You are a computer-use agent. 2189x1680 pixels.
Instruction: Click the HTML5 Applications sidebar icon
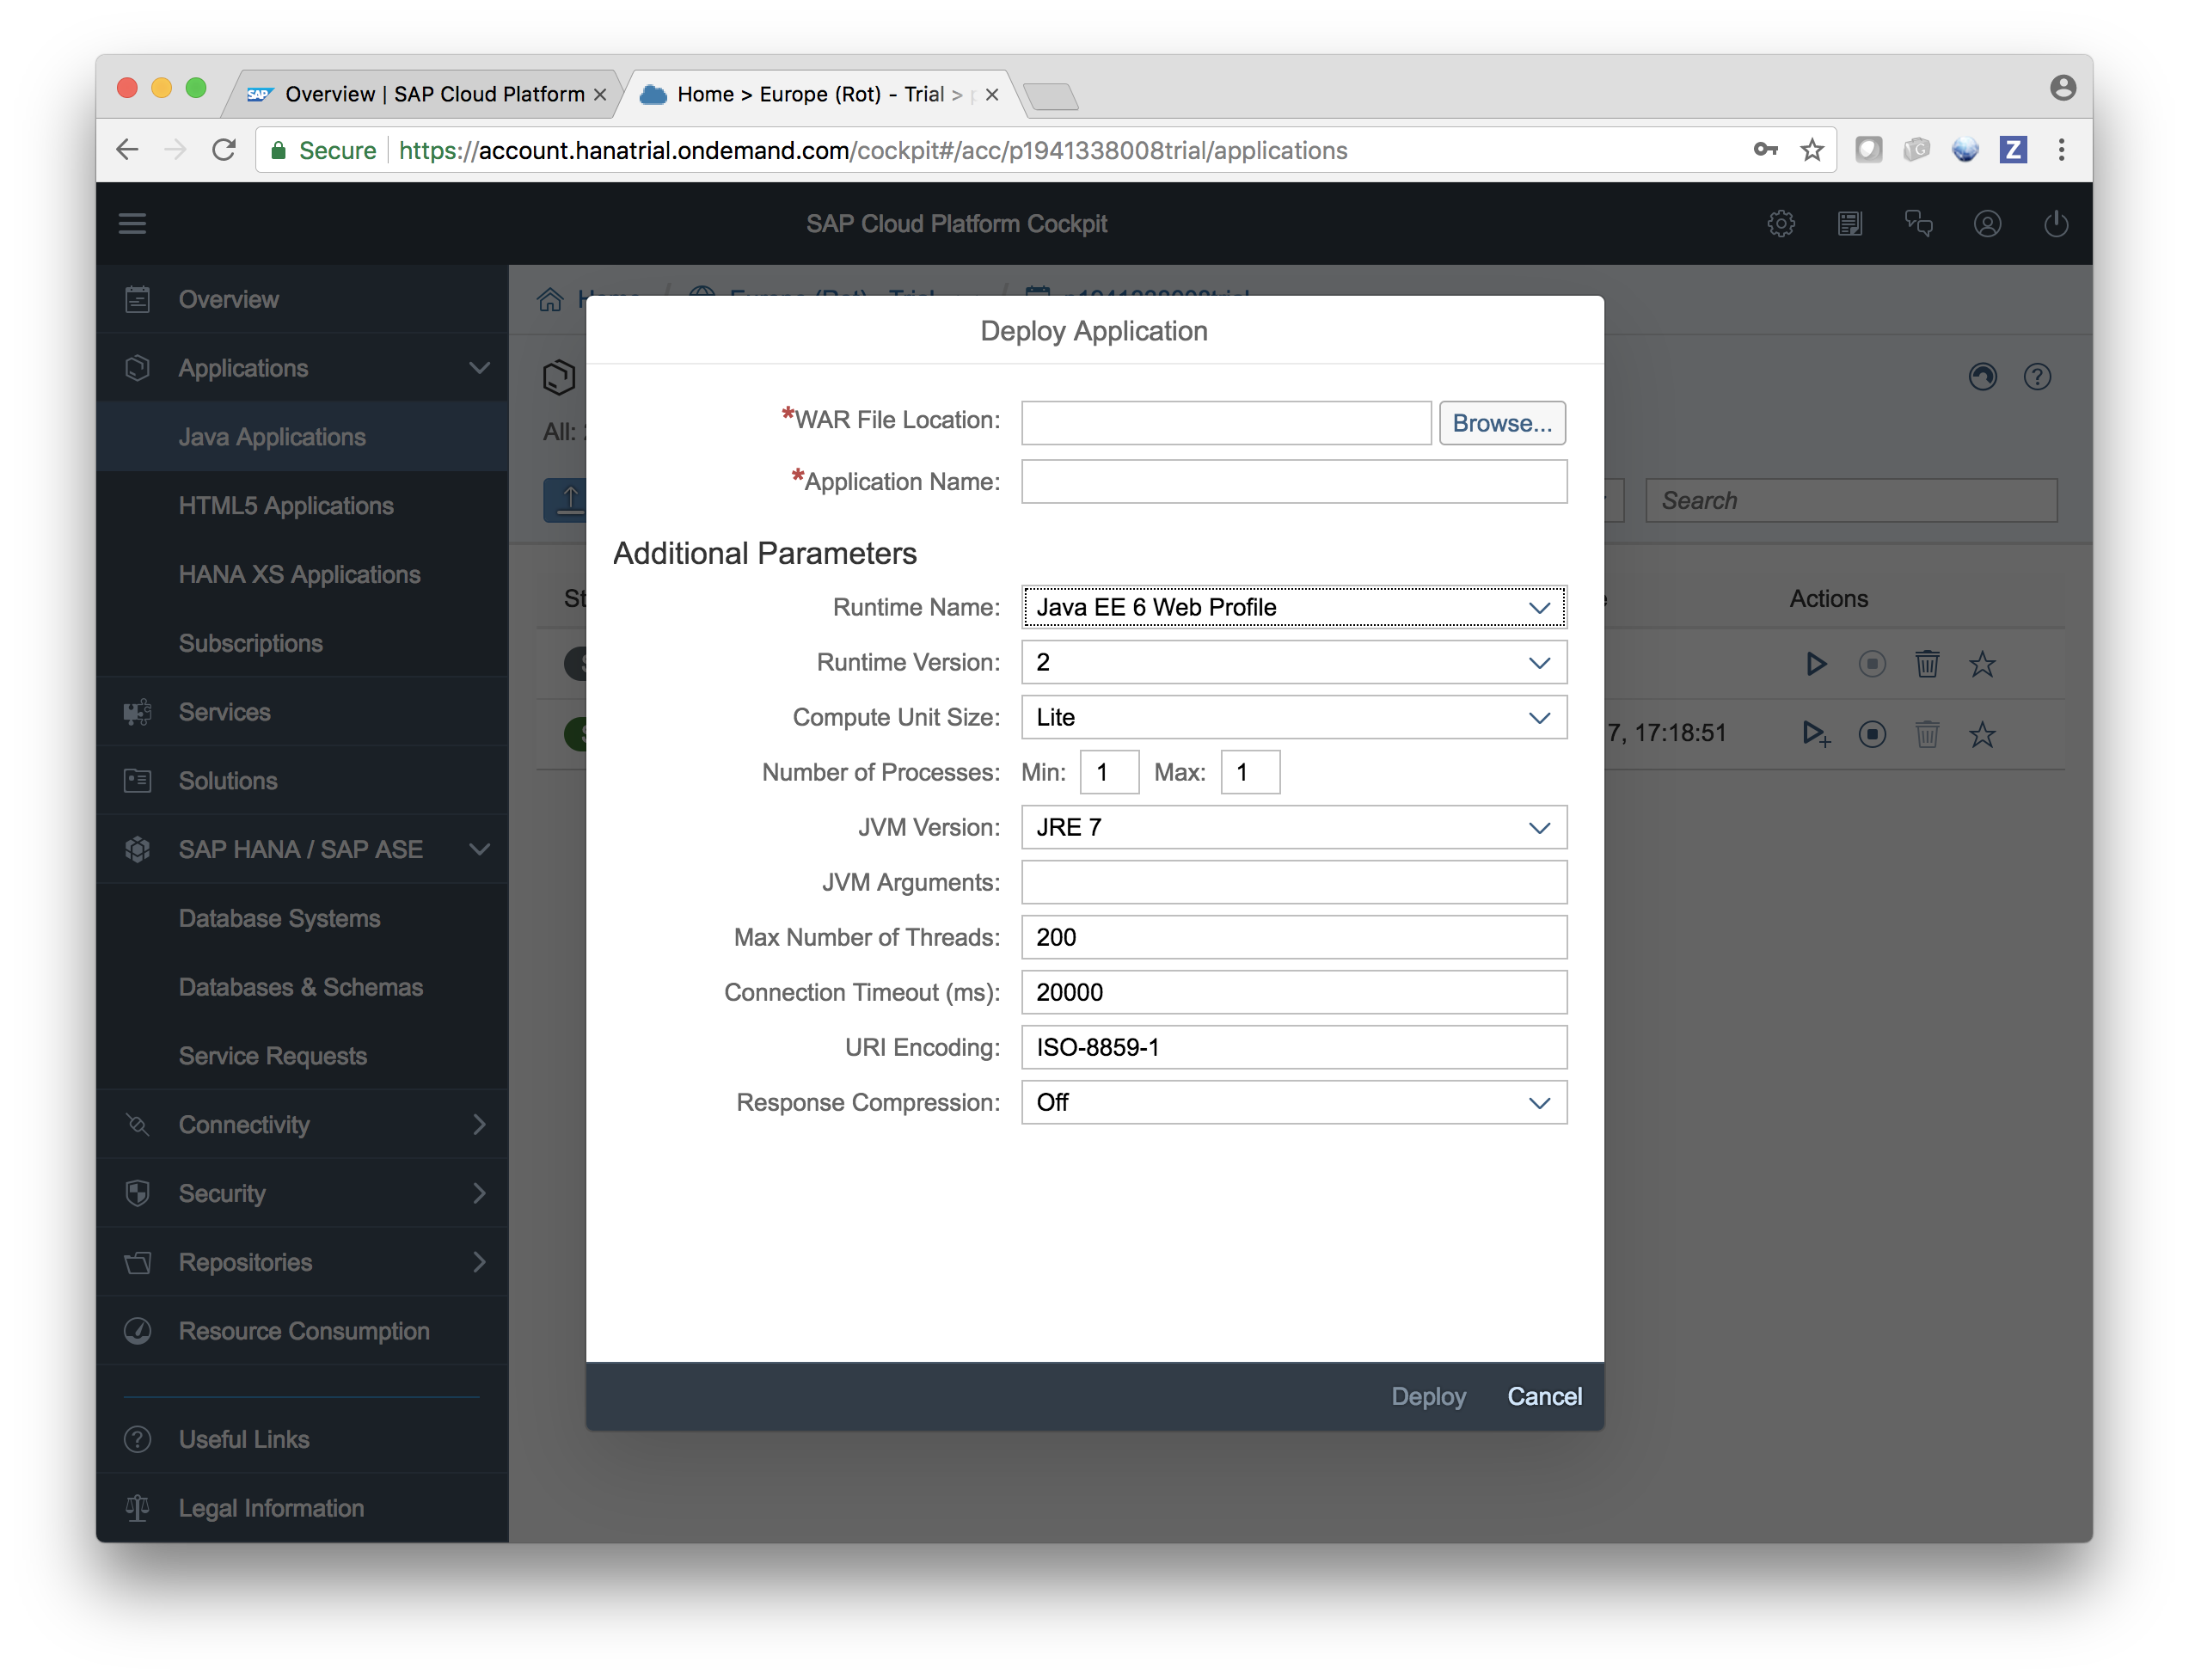coord(287,505)
